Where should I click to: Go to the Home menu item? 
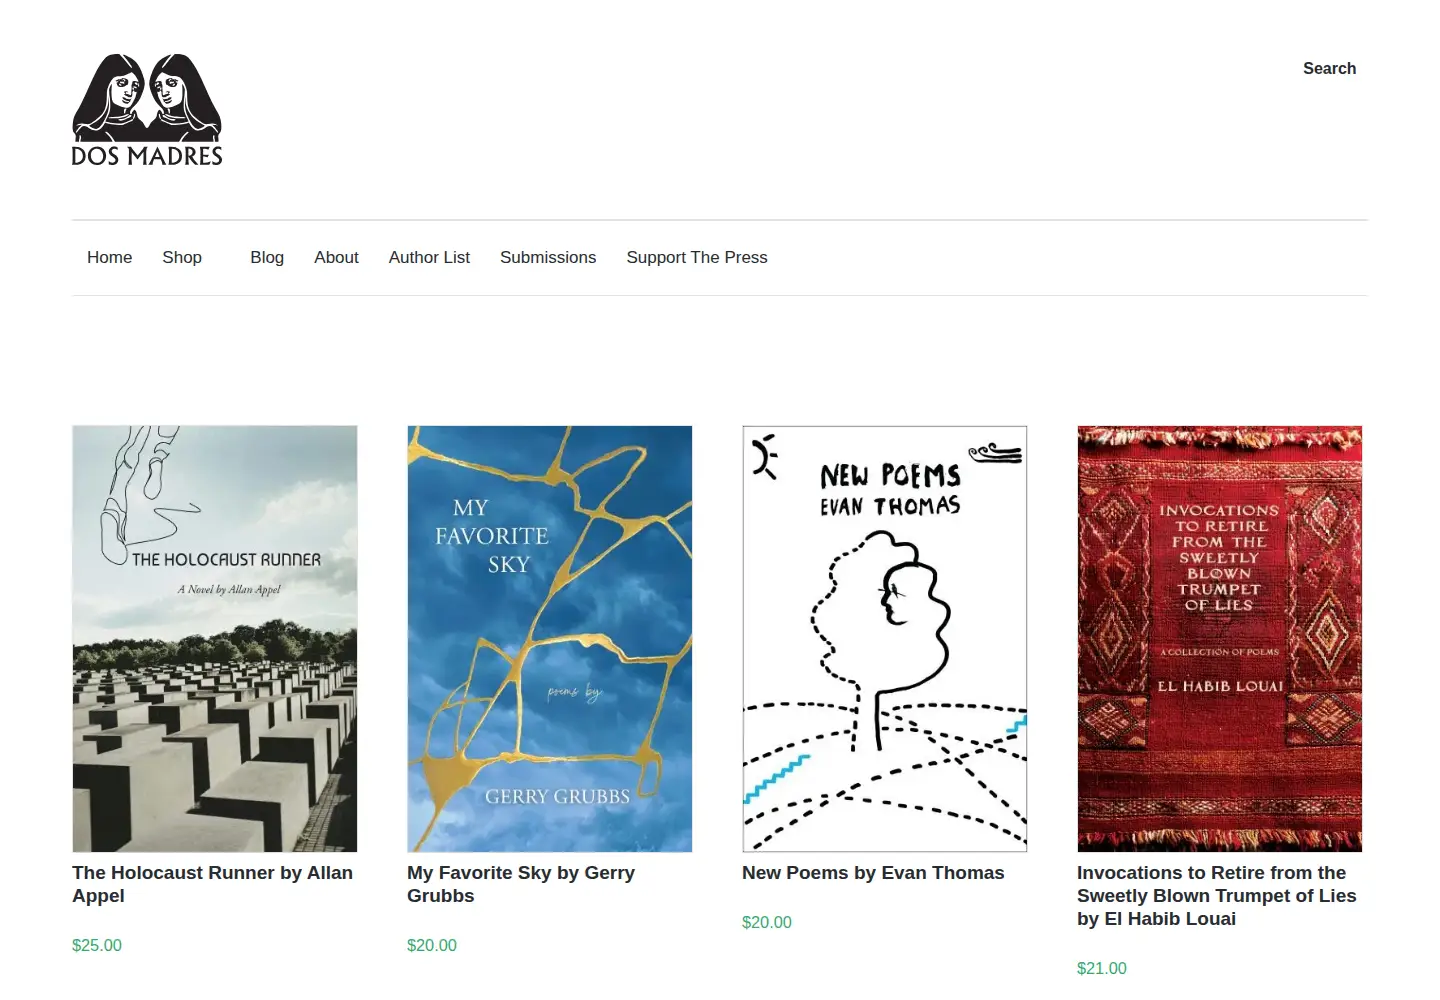(109, 257)
